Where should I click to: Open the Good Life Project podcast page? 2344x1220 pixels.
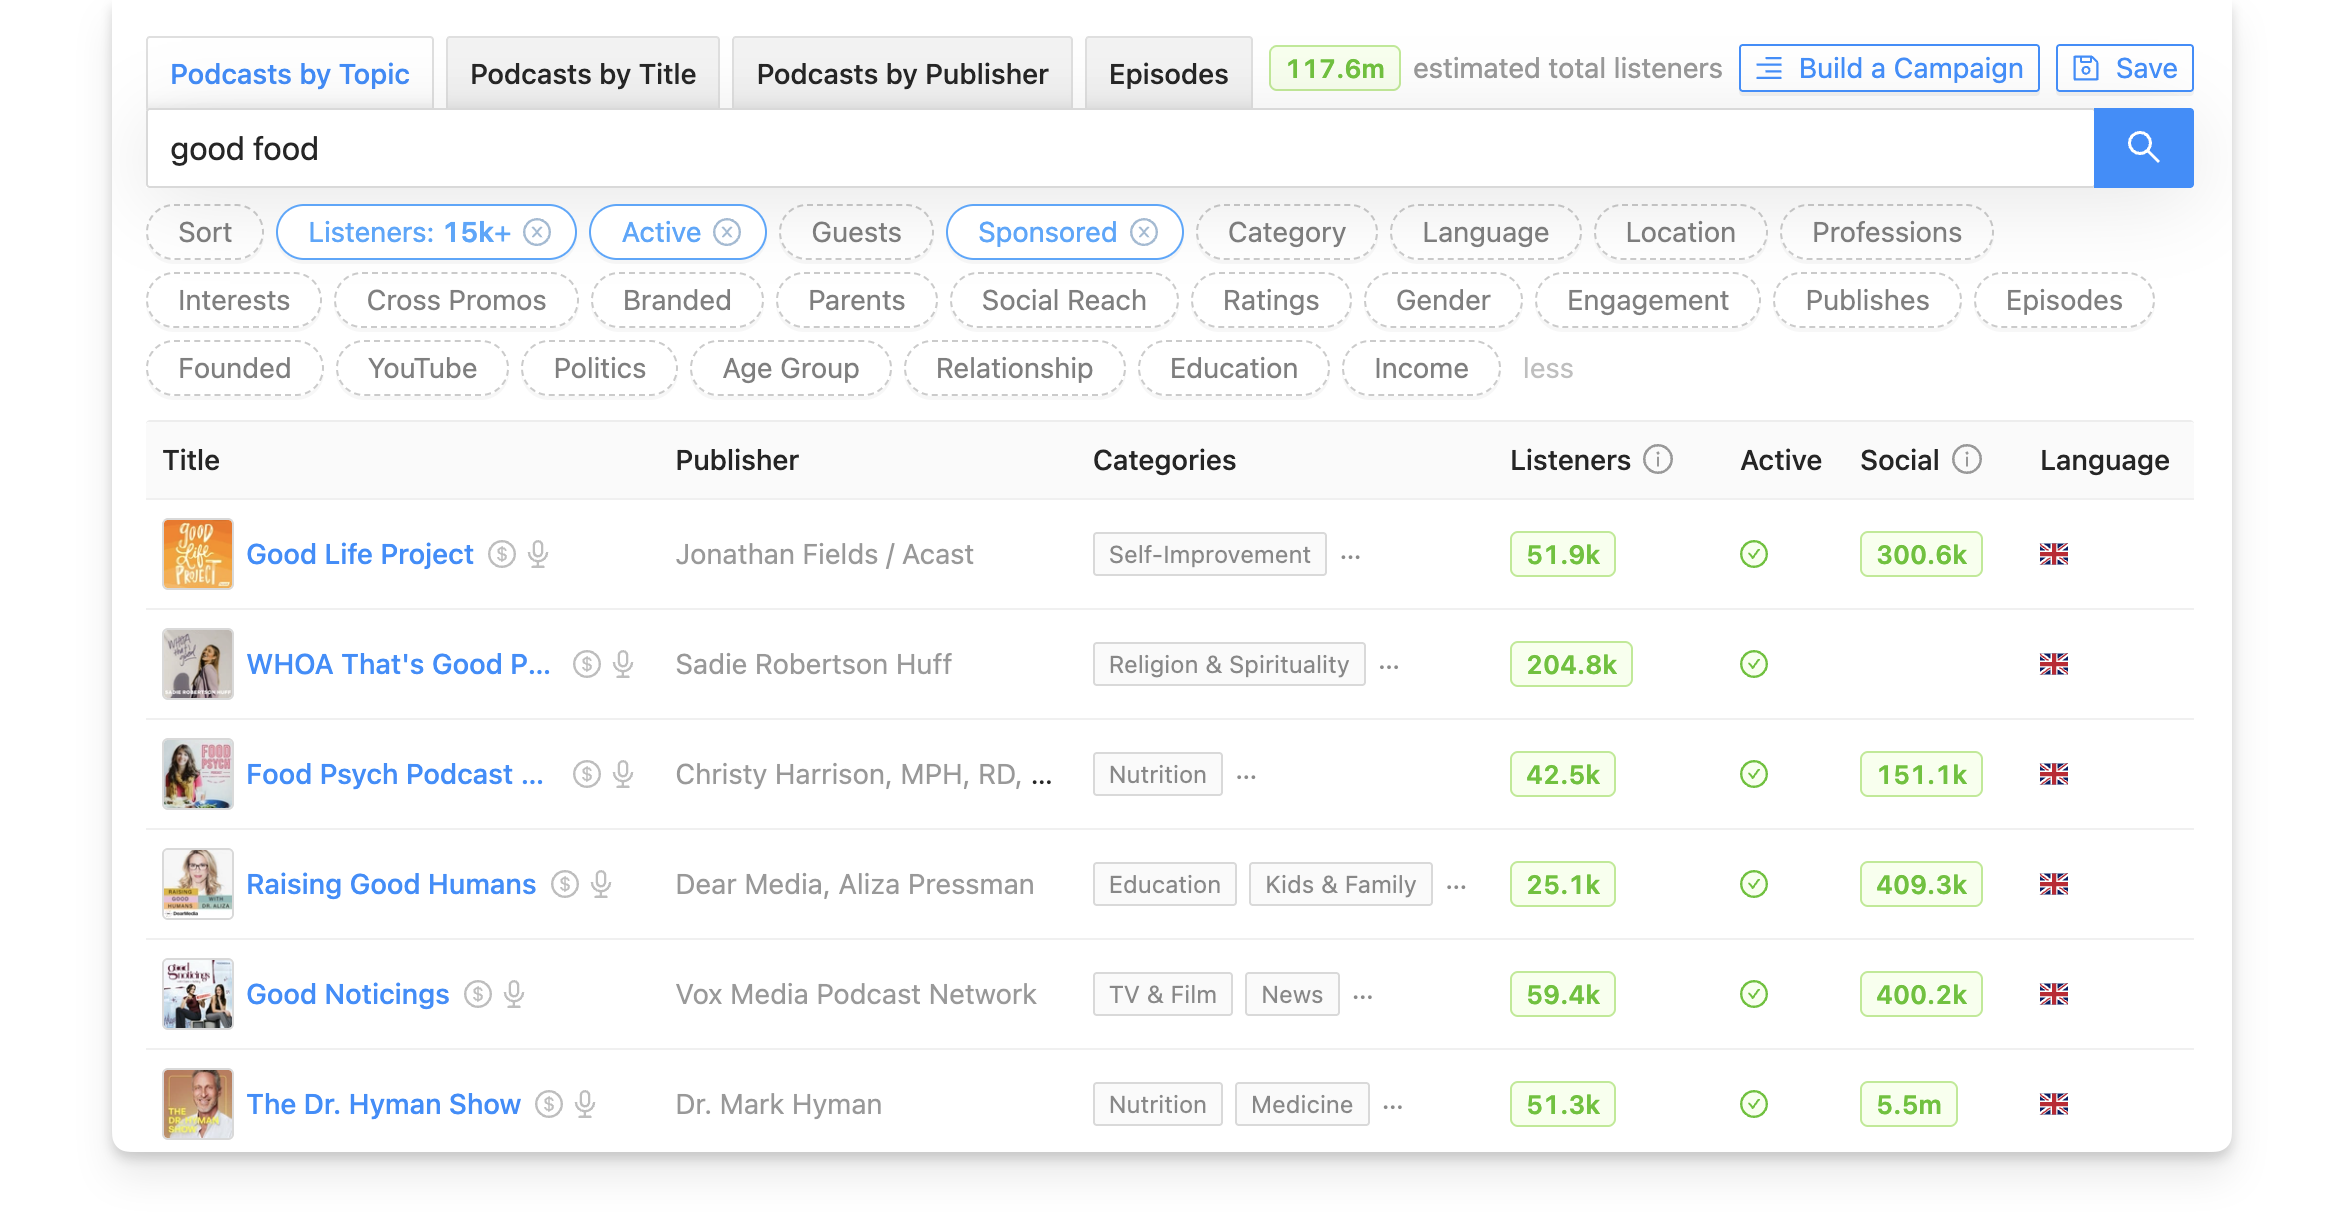(360, 554)
